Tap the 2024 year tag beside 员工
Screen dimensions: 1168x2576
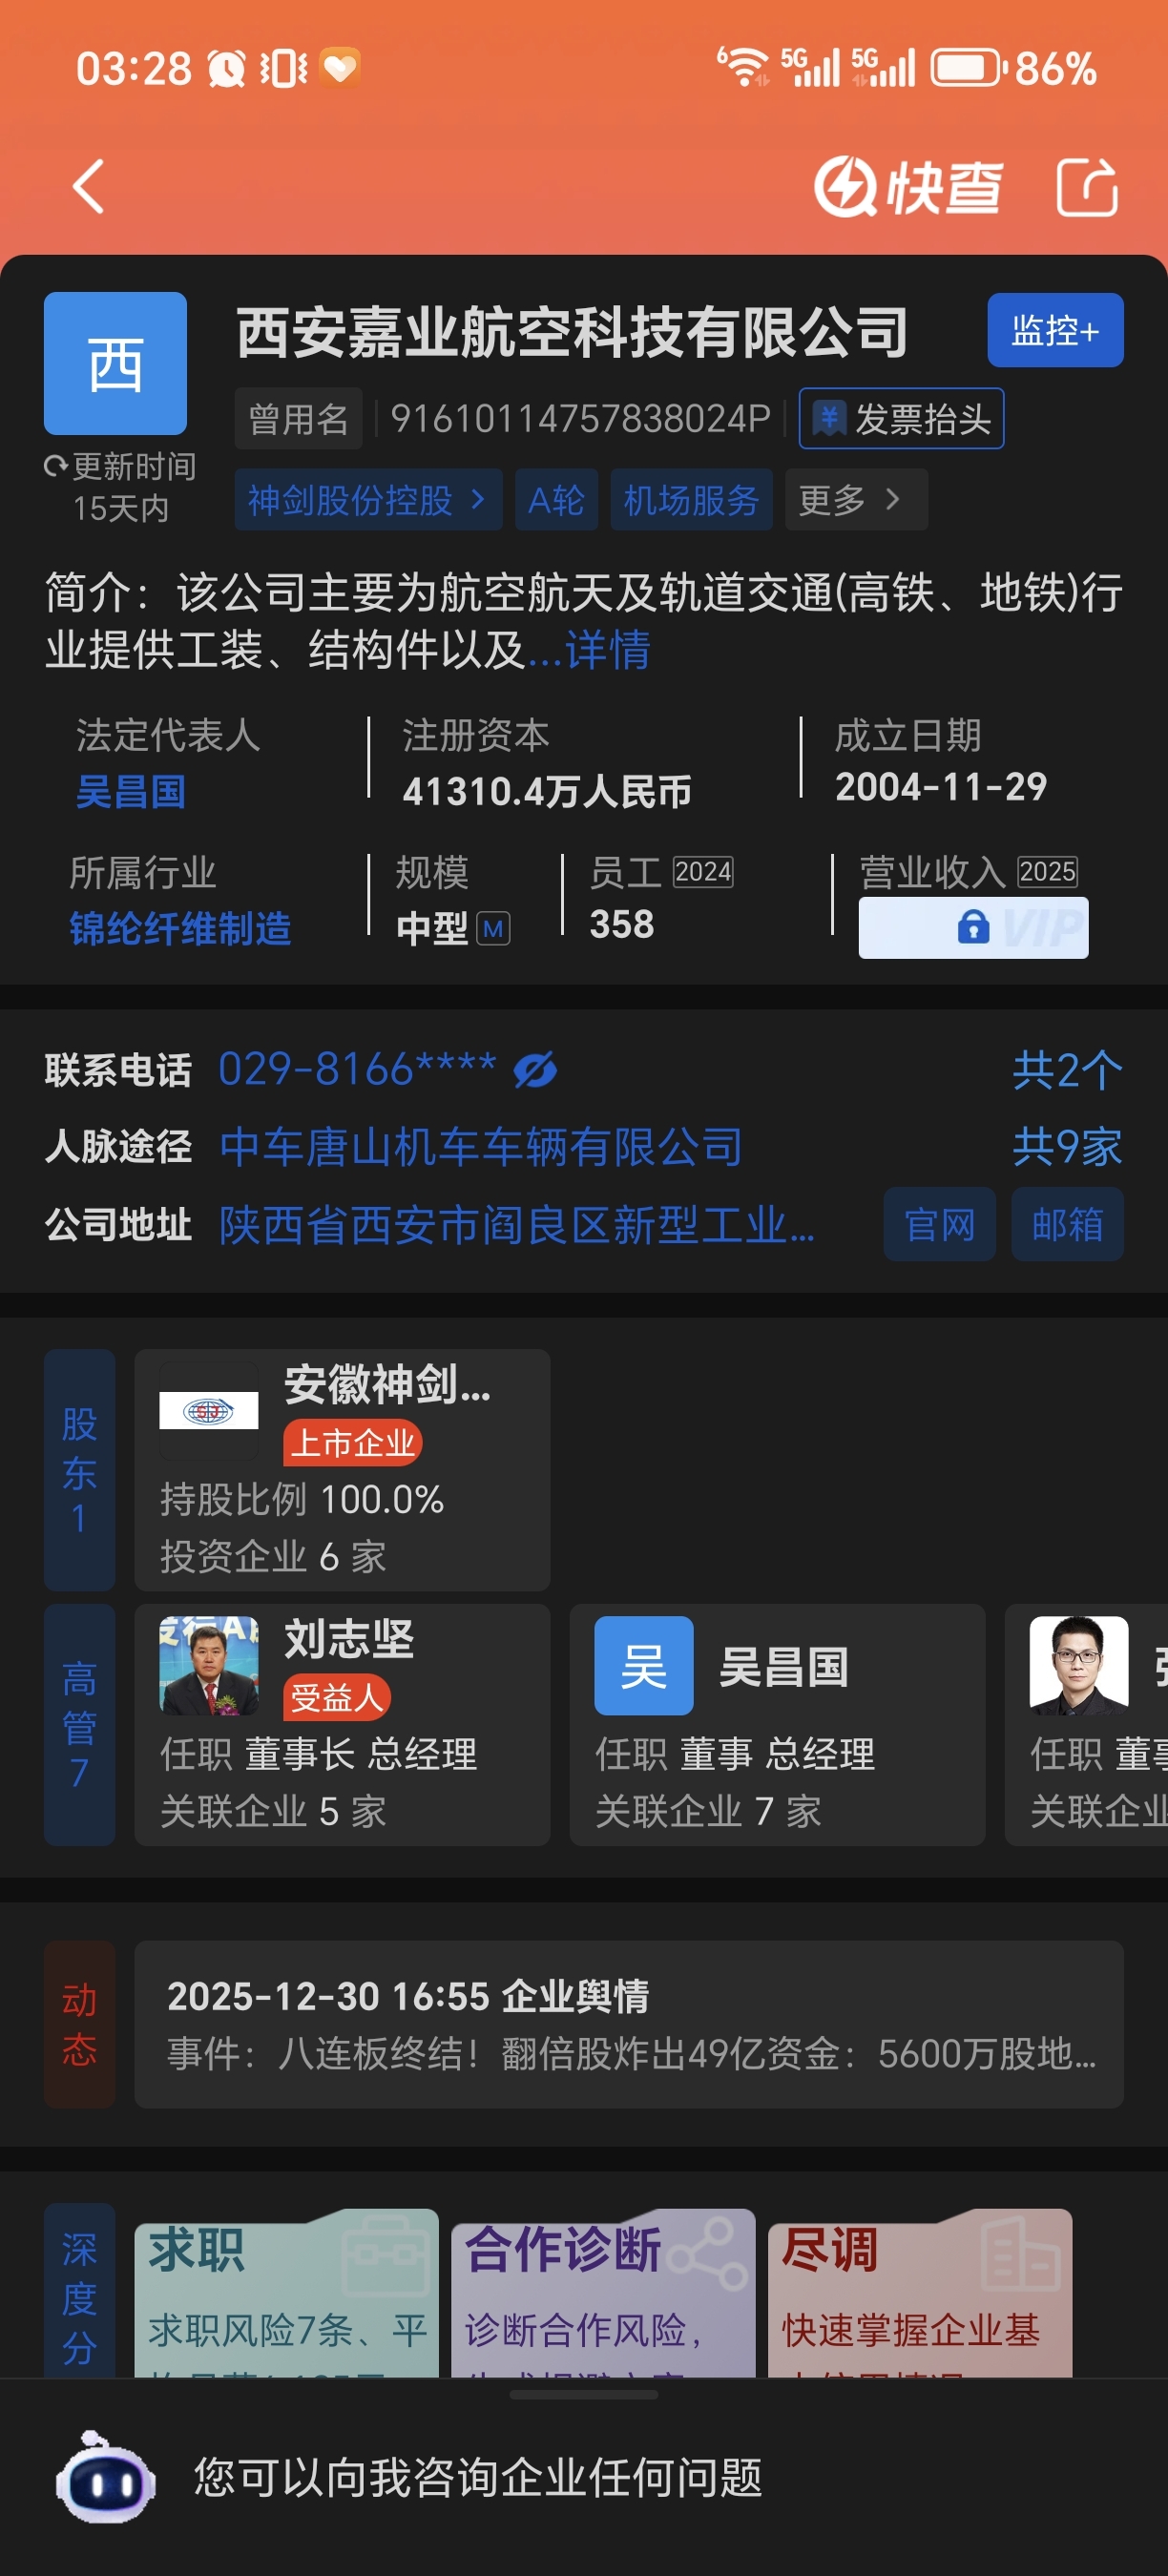point(703,872)
